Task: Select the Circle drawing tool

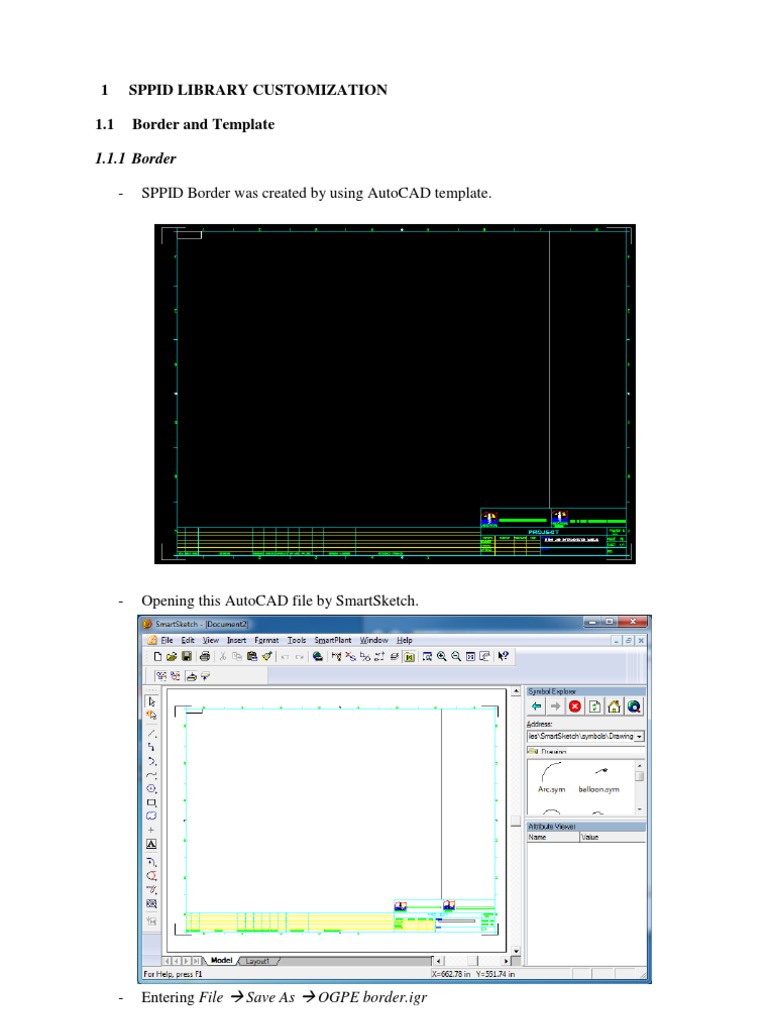Action: point(152,788)
